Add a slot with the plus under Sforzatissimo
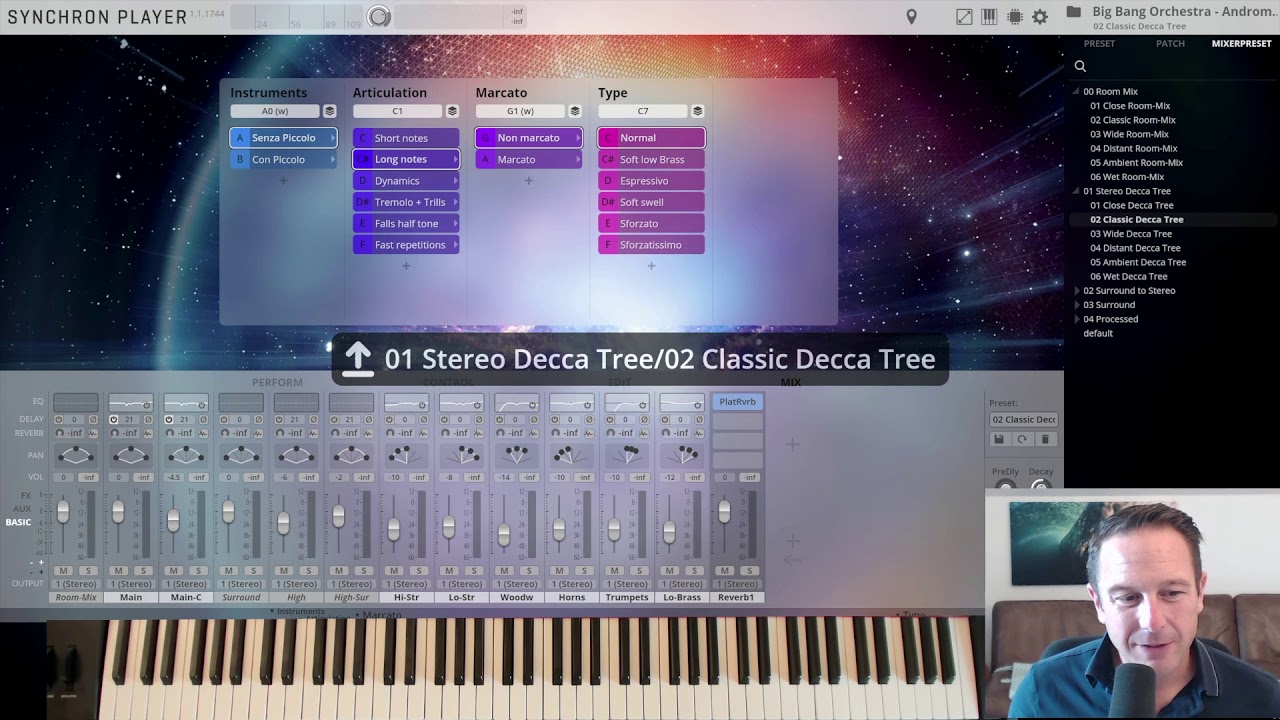1280x720 pixels. pos(651,266)
